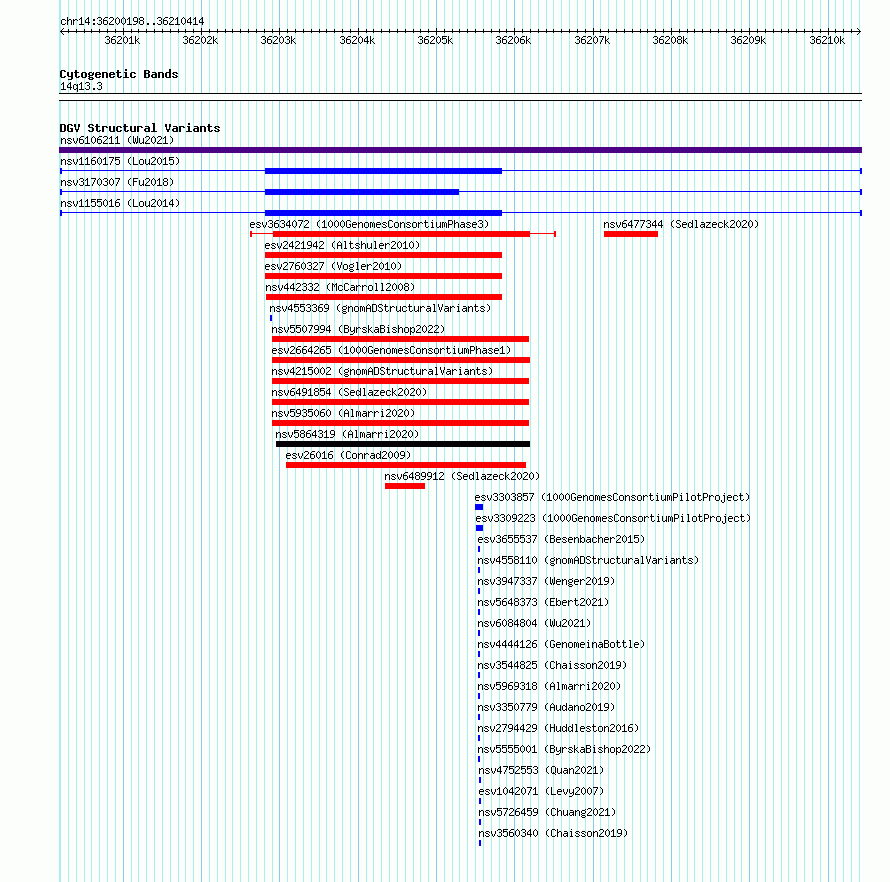This screenshot has width=890, height=882.
Task: Open nsv5507994 (ByrskaBishop2022) label
Action: (358, 329)
